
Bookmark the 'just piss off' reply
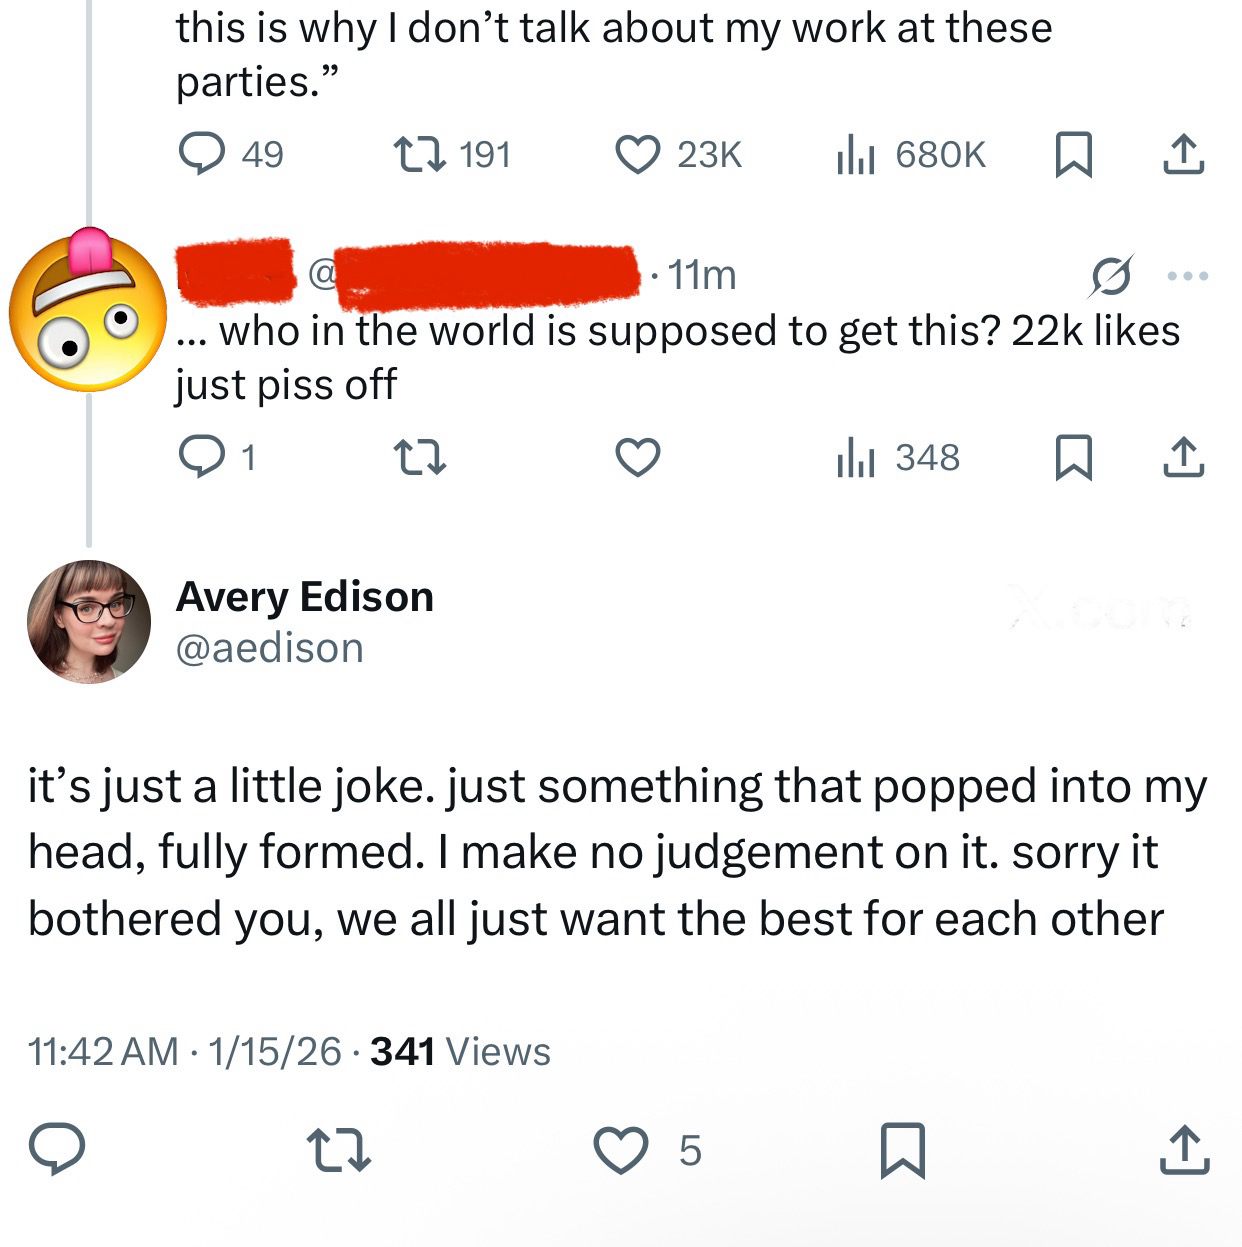click(1073, 457)
